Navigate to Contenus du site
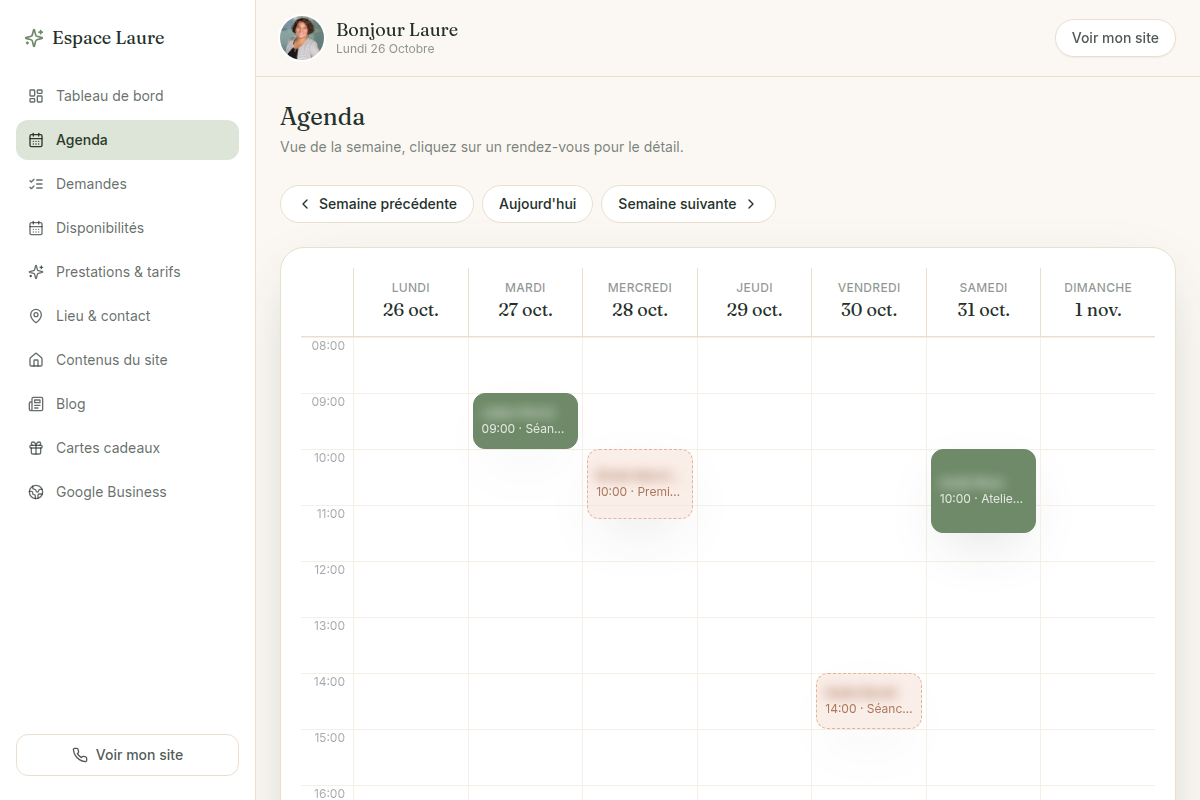The image size is (1200, 800). 127,360
